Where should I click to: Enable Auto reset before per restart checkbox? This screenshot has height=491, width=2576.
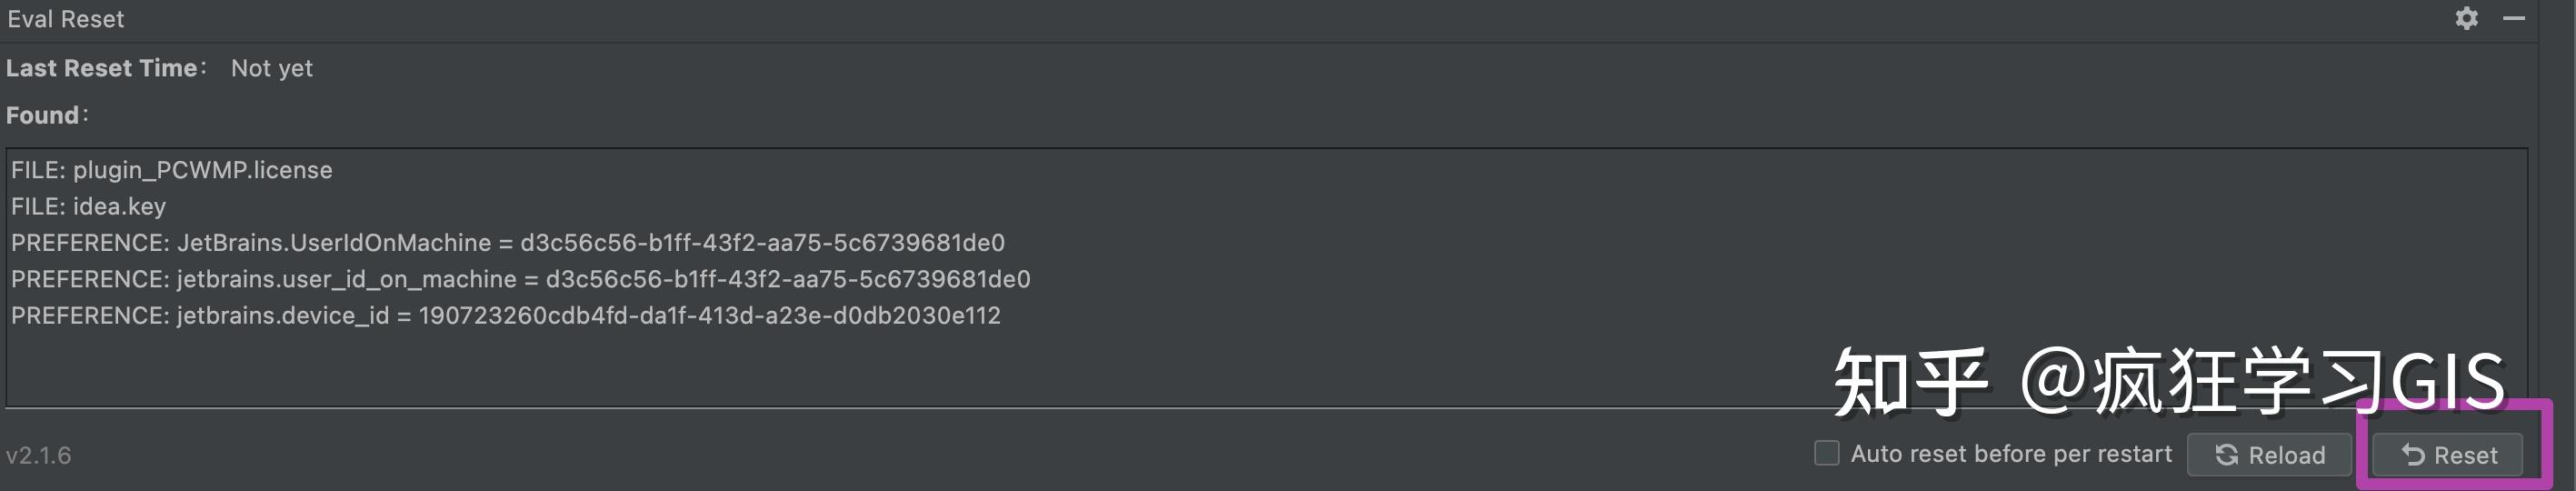click(1826, 453)
